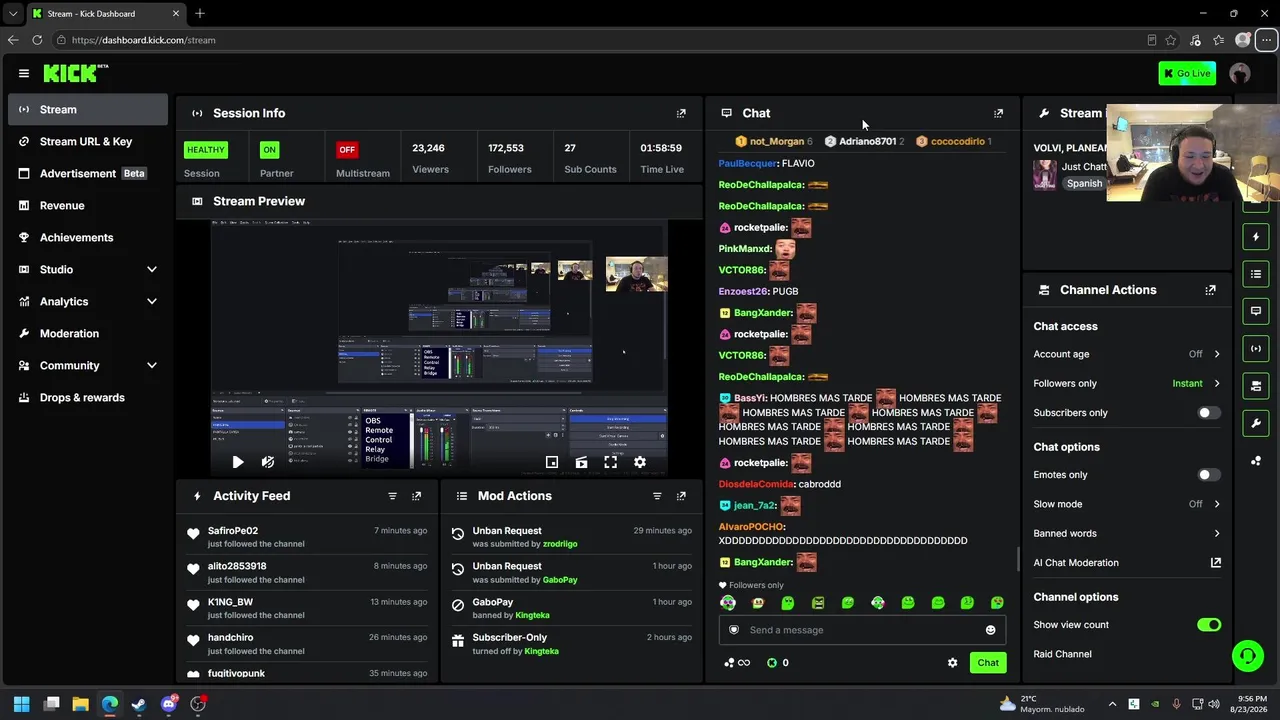The height and width of the screenshot is (720, 1280).
Task: Open Discord from the taskbar
Action: (168, 704)
